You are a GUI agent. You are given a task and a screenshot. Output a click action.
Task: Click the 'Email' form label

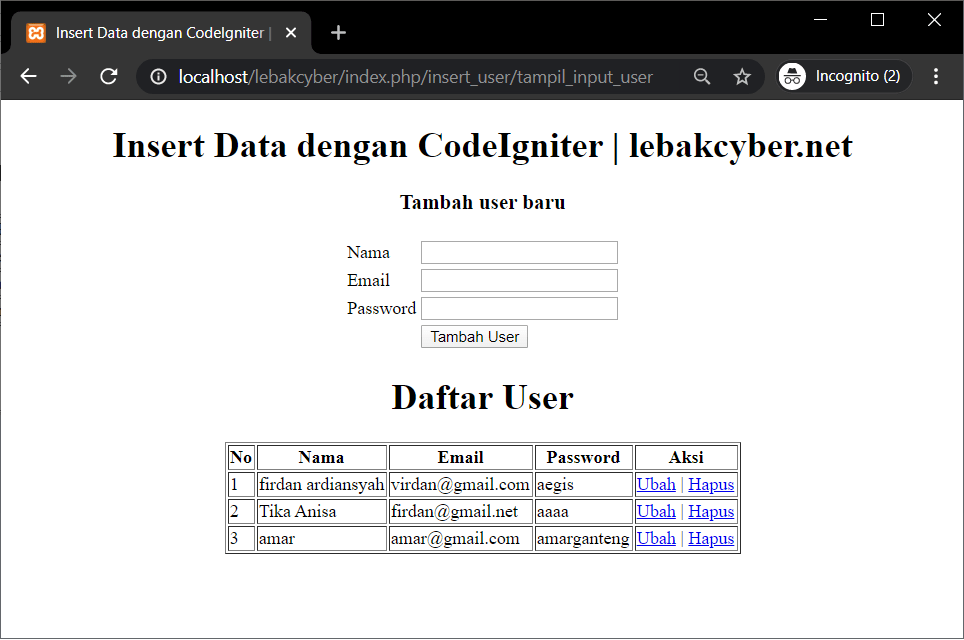click(x=368, y=280)
